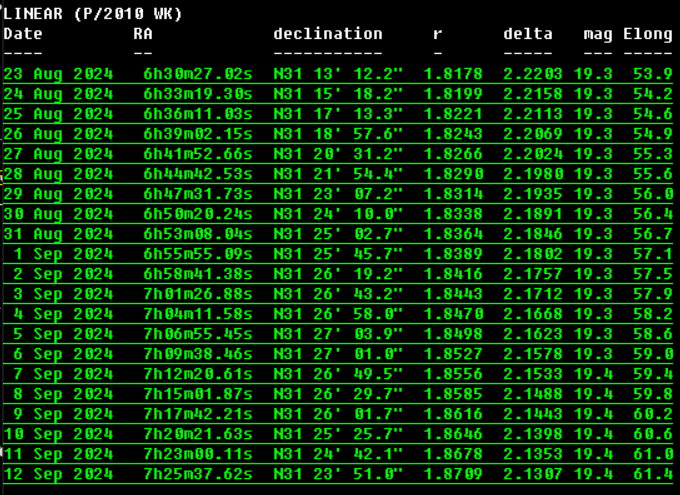Click the LINEAR (P/2010 WK) title
Screen dimensions: 680x495
[93, 15]
